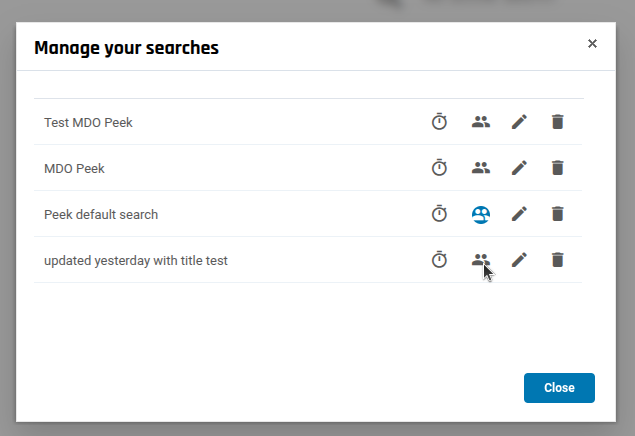Select the Peek default search row name

pyautogui.click(x=101, y=214)
